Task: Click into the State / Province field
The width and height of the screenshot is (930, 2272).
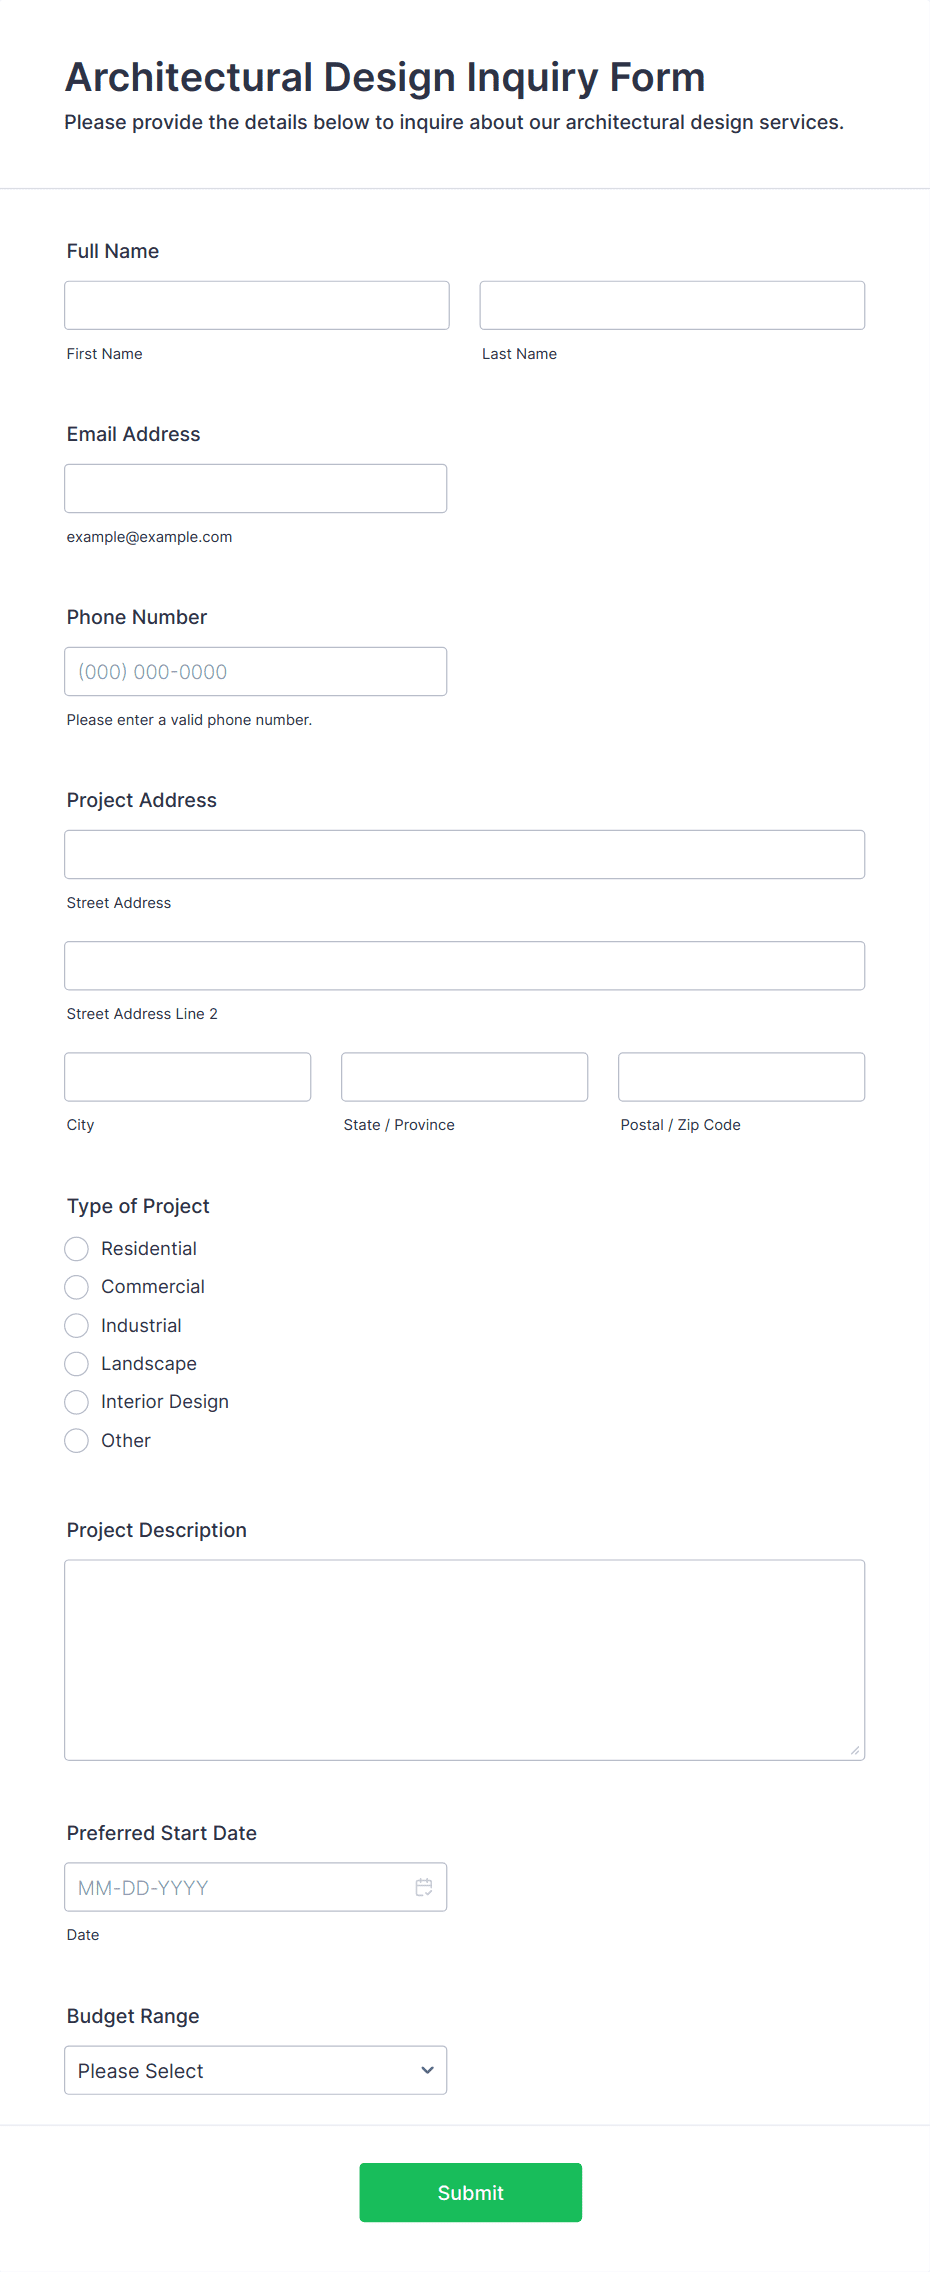Action: point(464,1076)
